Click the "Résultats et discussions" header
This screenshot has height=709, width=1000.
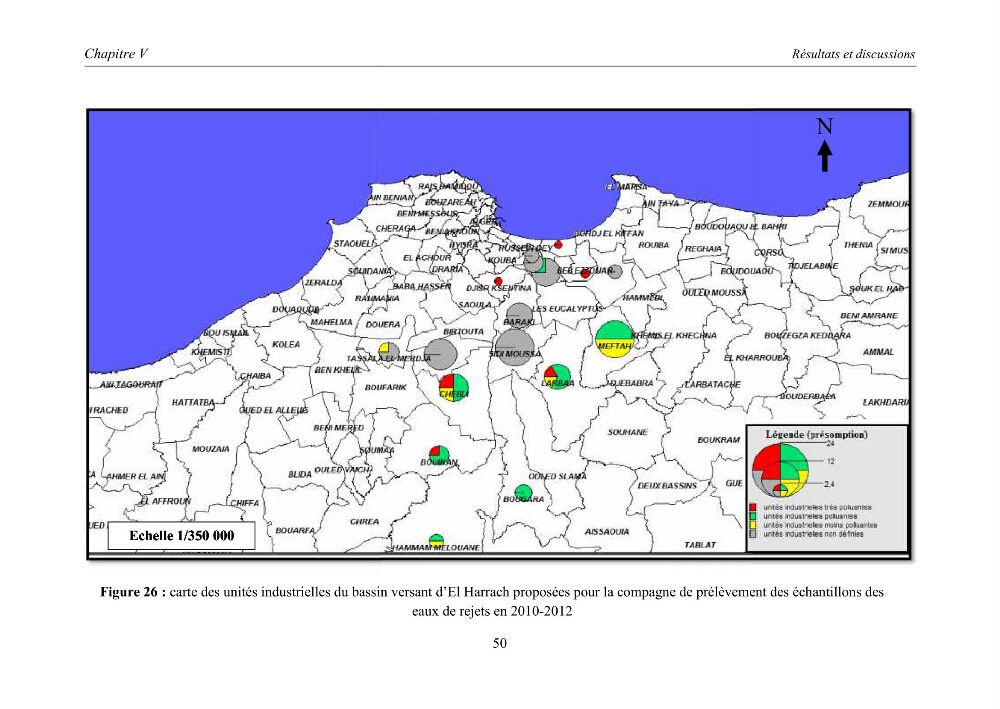853,54
